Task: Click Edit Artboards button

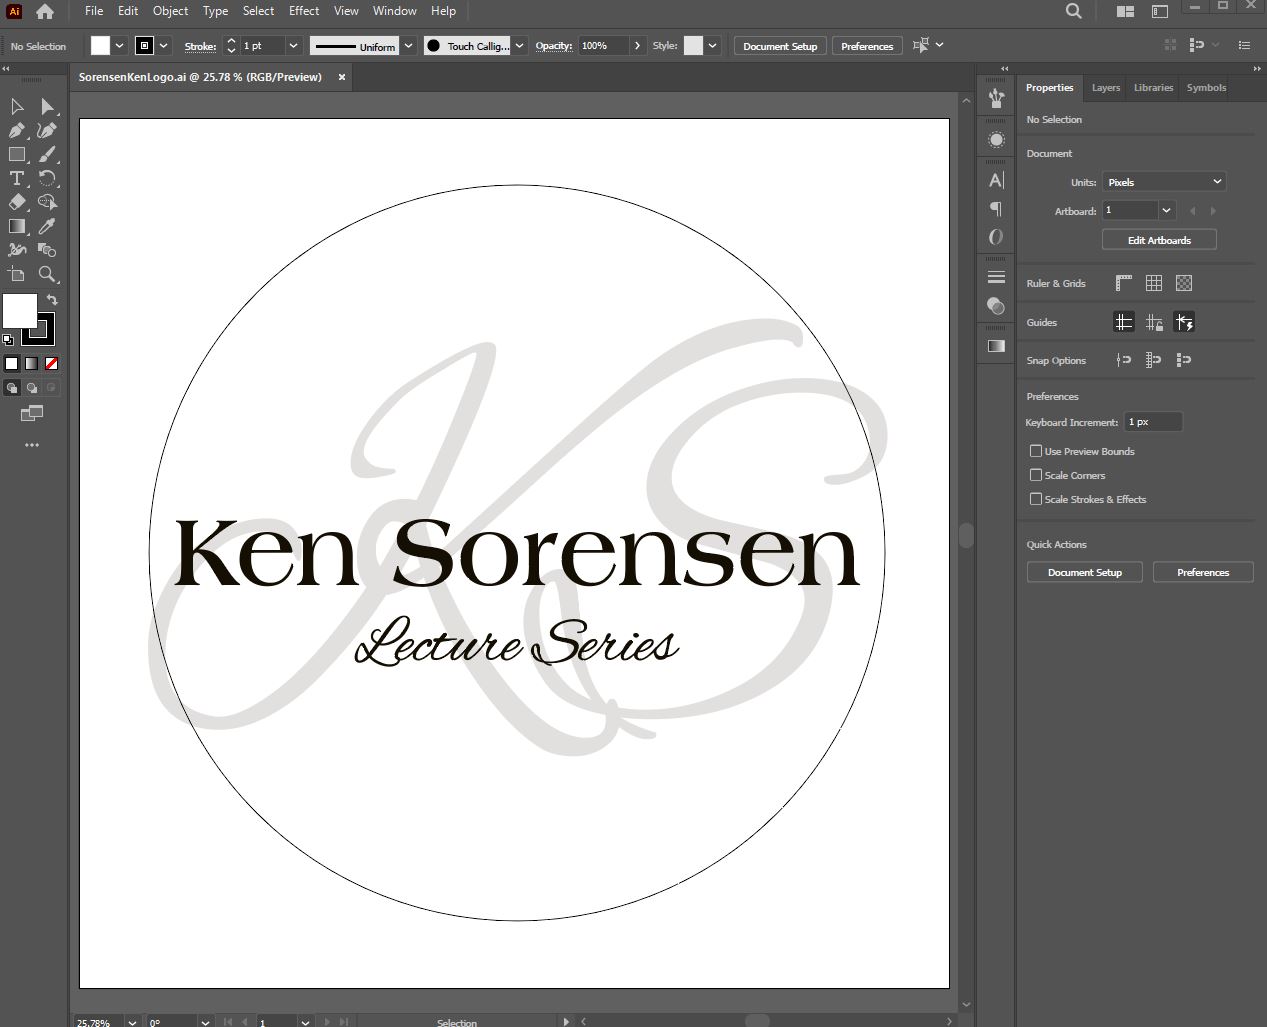Action: (1159, 240)
